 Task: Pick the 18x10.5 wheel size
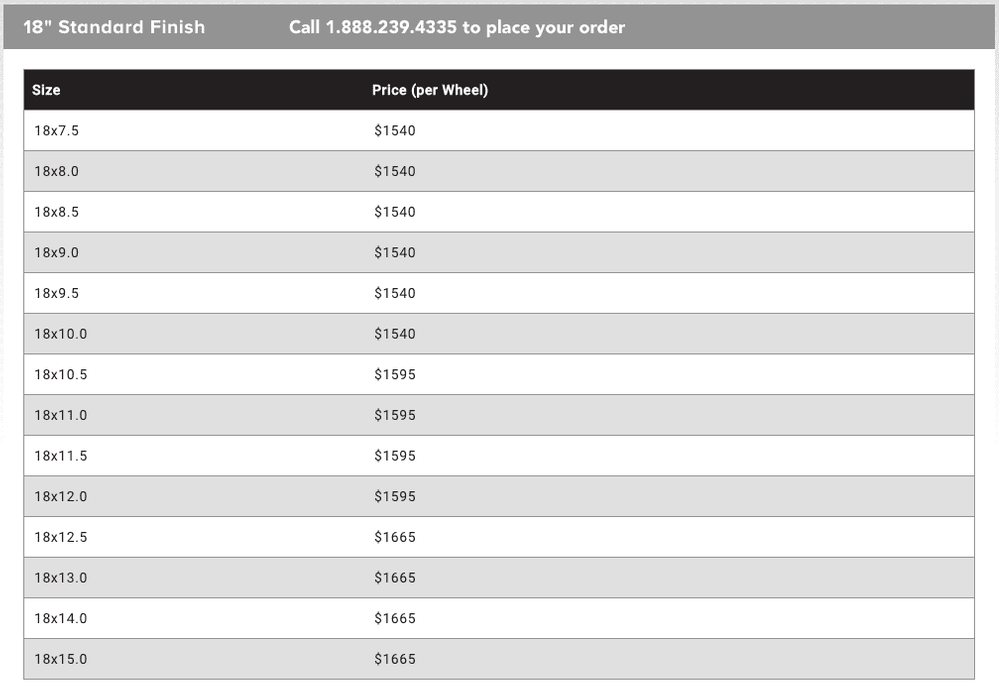pyautogui.click(x=60, y=375)
